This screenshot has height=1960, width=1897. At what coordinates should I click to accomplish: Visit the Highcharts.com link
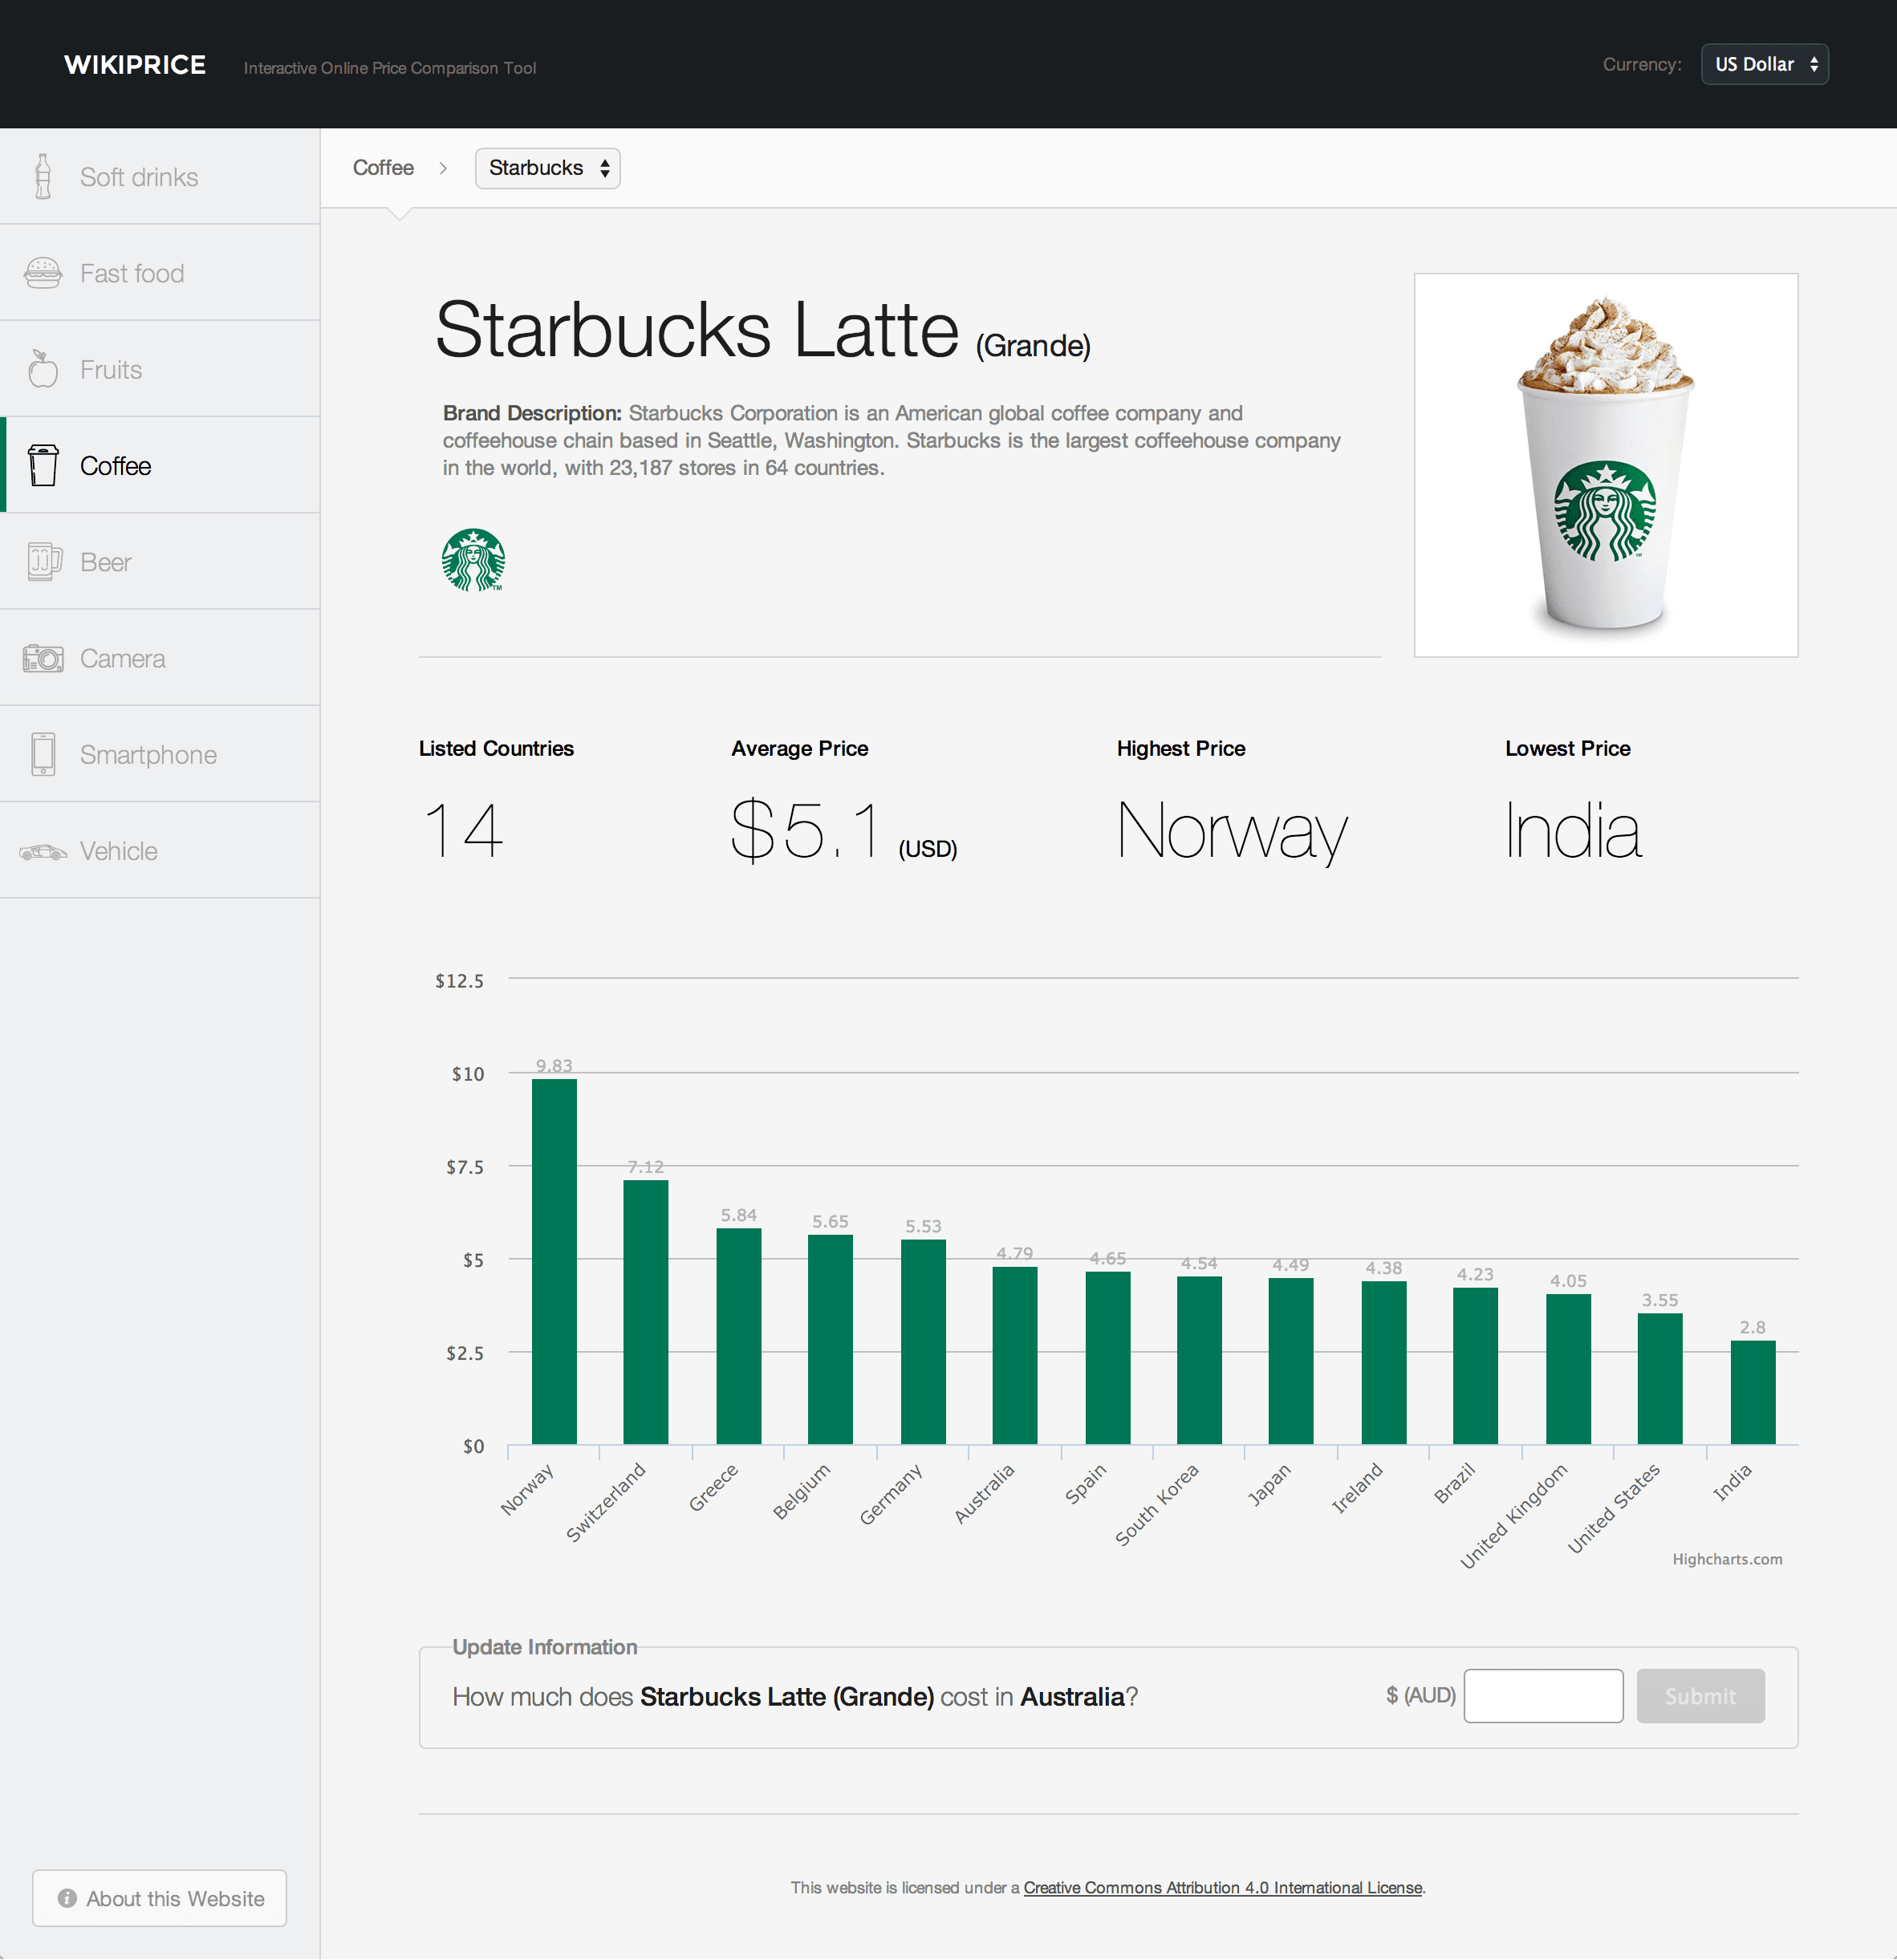pos(1727,1558)
